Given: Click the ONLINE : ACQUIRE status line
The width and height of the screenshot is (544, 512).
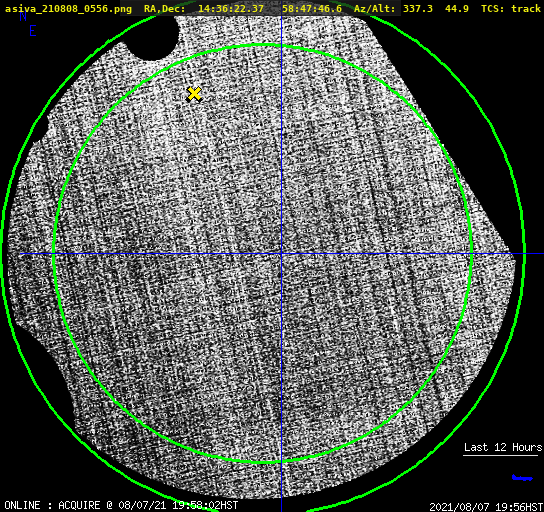Looking at the screenshot, I should [x=121, y=505].
